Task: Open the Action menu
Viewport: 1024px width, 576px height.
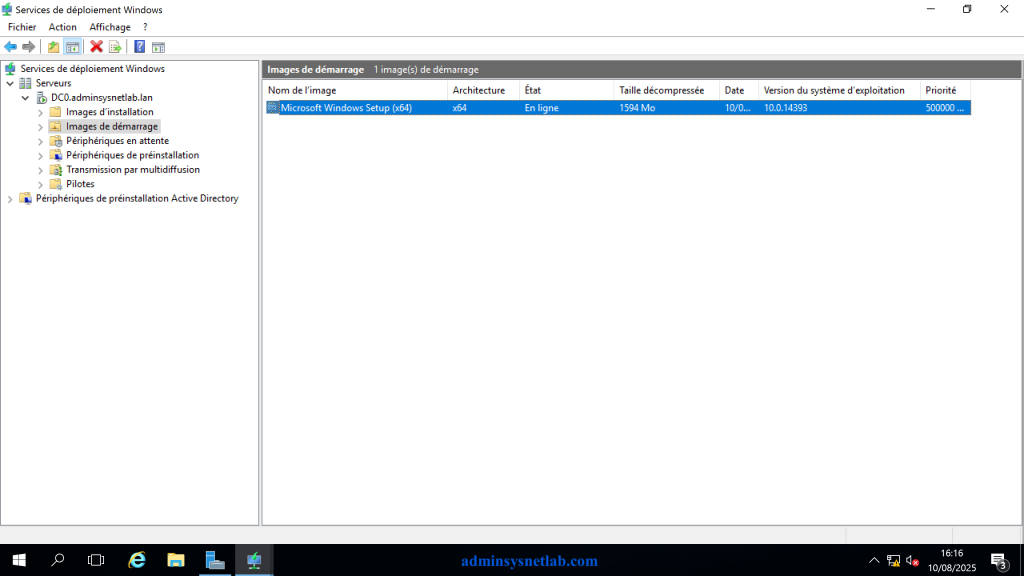Action: click(63, 27)
